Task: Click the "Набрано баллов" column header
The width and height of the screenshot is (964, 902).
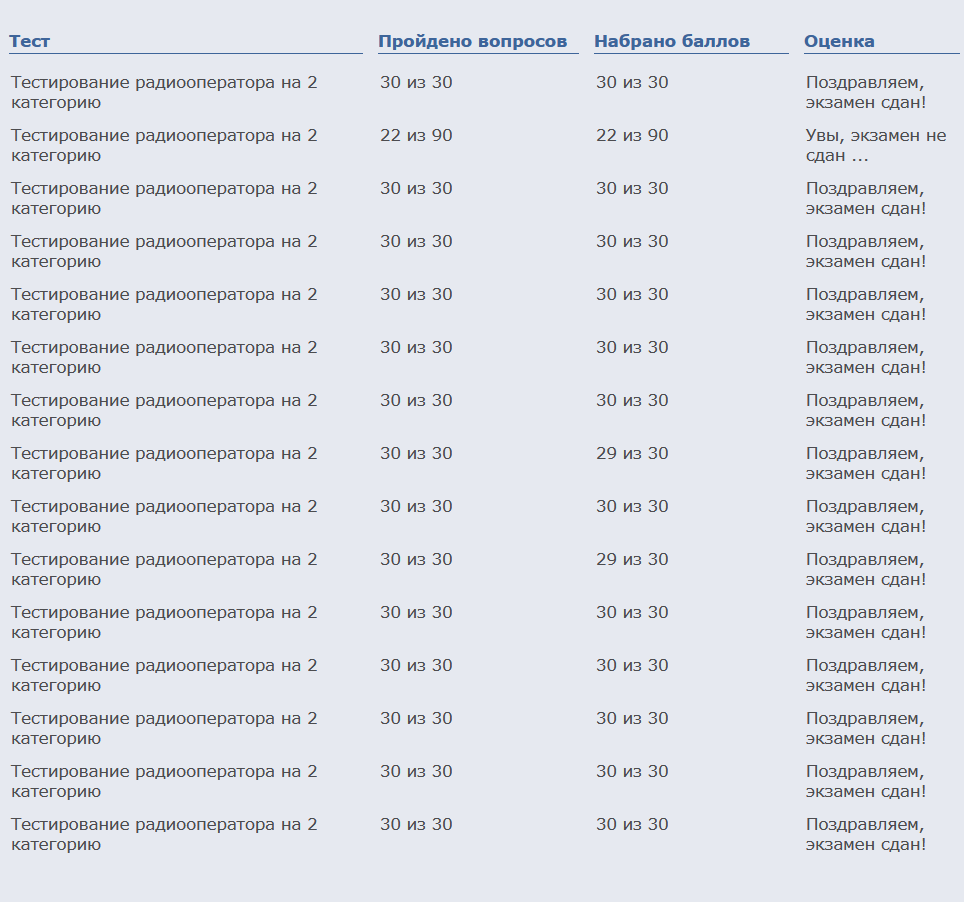Action: tap(671, 41)
